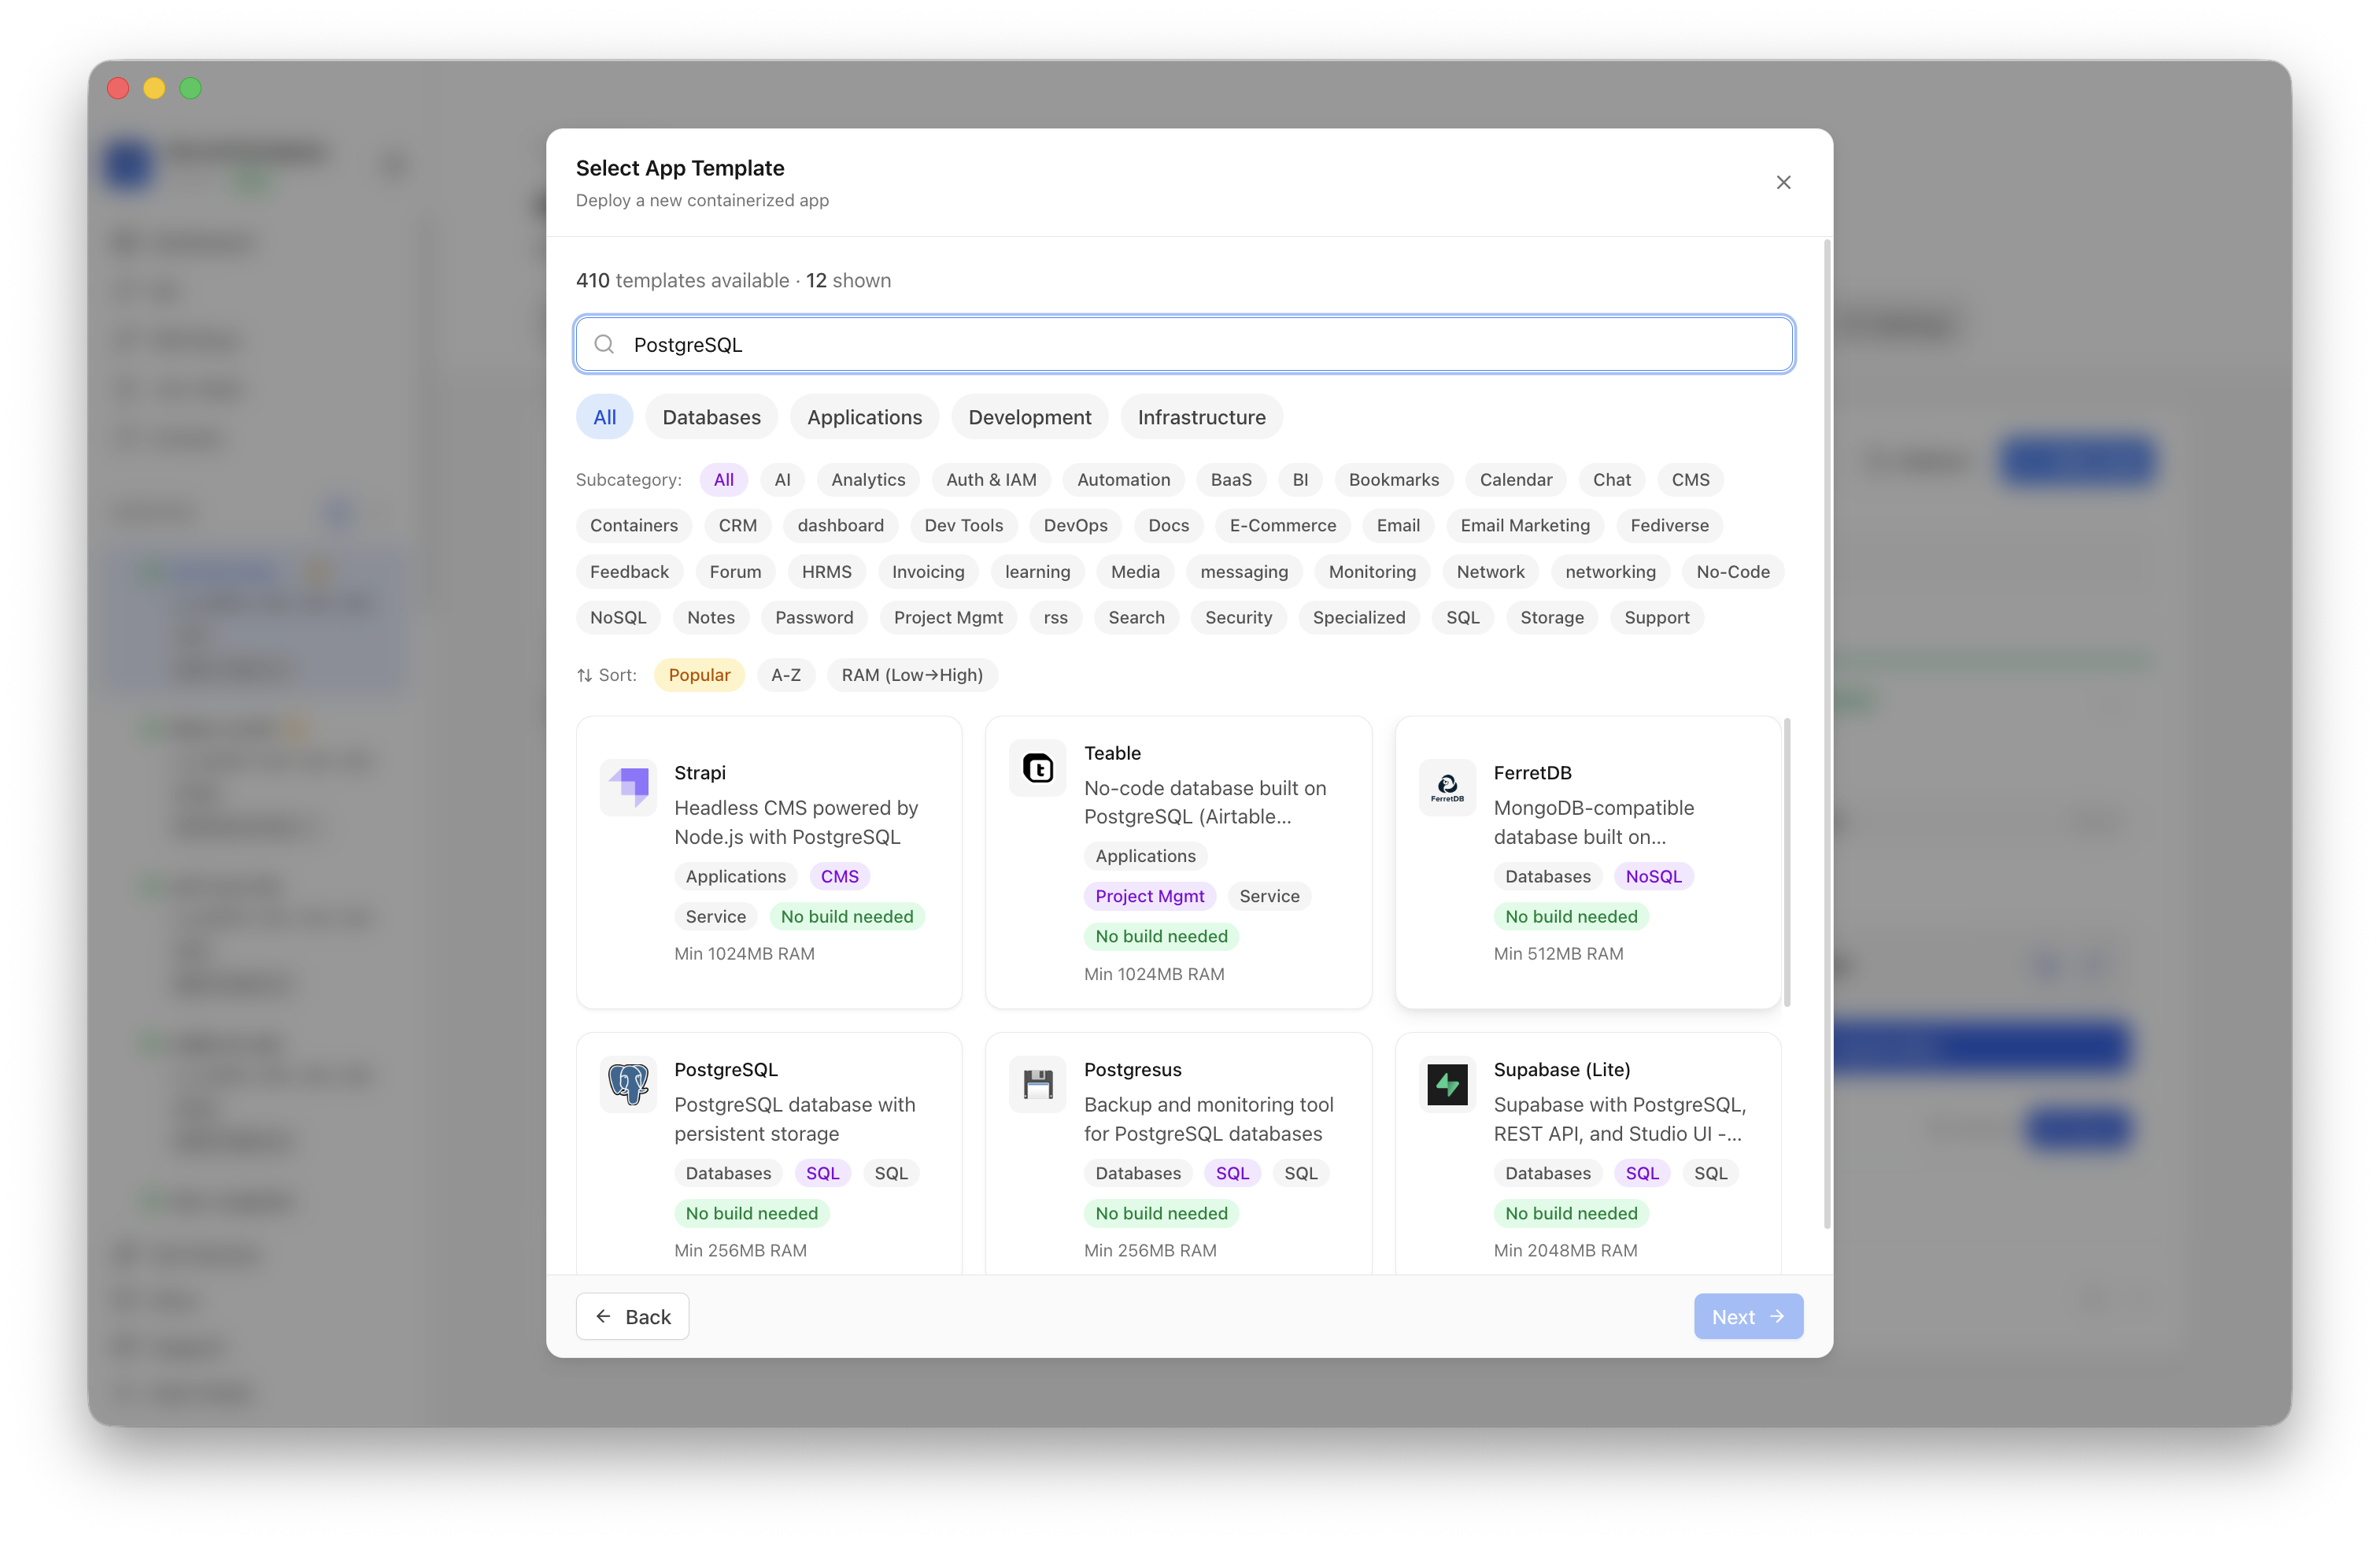Viewport: 2380px width, 1543px height.
Task: Filter by Support subcategory
Action: coord(1656,617)
